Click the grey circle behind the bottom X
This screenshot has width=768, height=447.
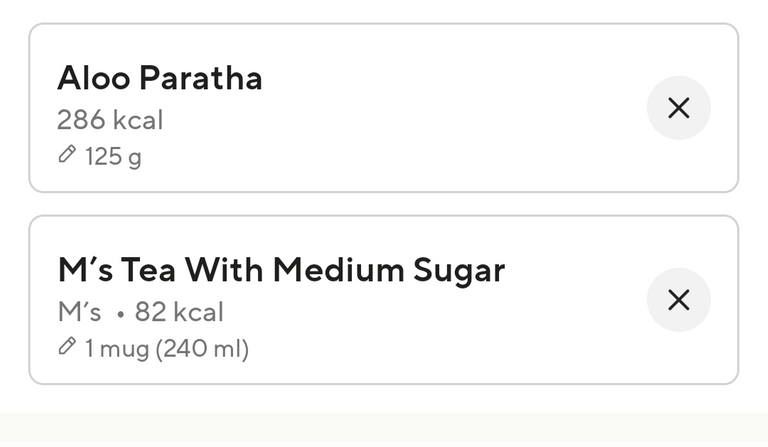678,300
